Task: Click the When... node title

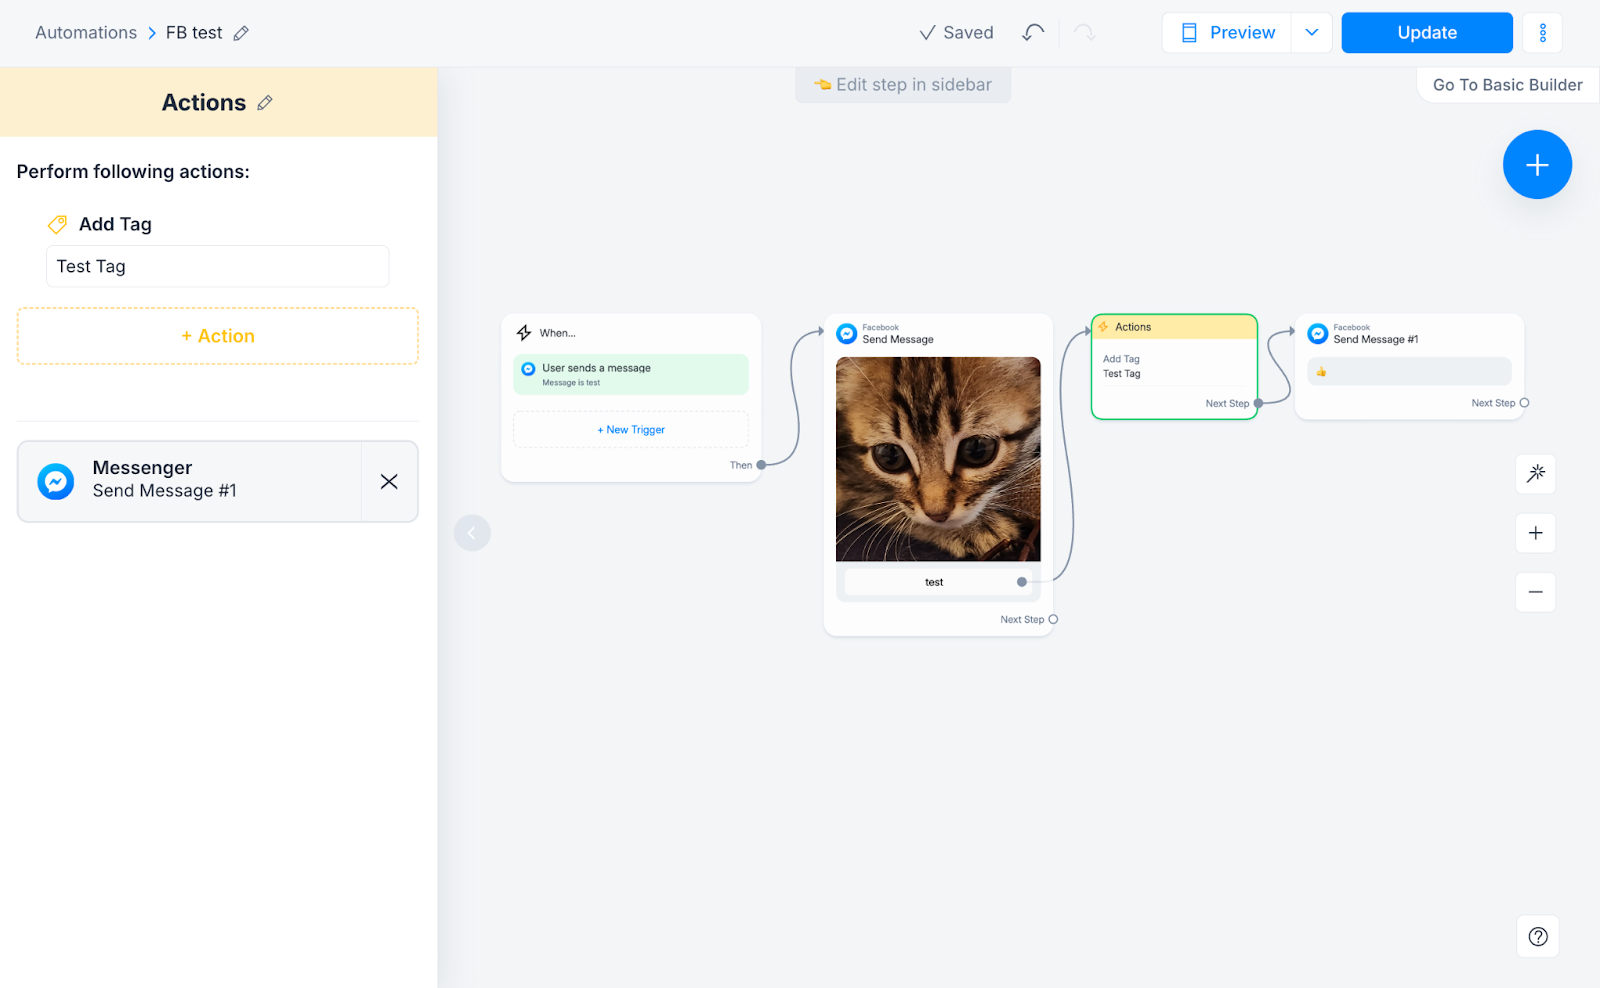Action: 557,333
